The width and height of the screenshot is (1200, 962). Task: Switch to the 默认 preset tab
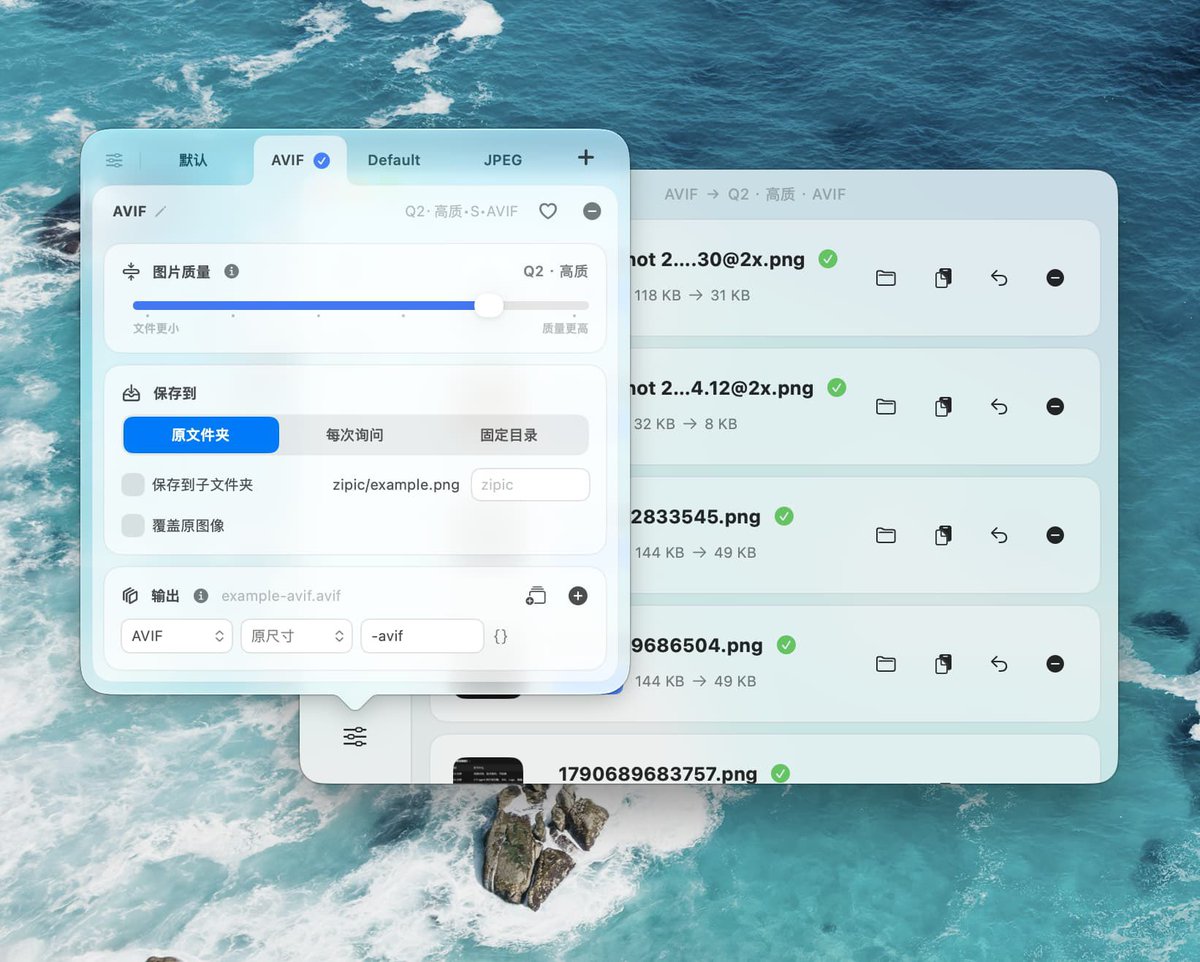(194, 160)
